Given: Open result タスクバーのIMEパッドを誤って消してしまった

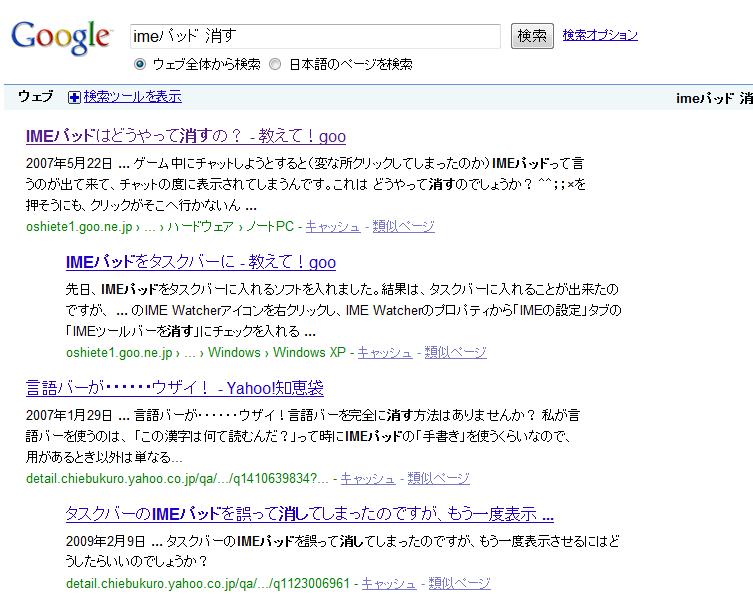Looking at the screenshot, I should (x=310, y=514).
